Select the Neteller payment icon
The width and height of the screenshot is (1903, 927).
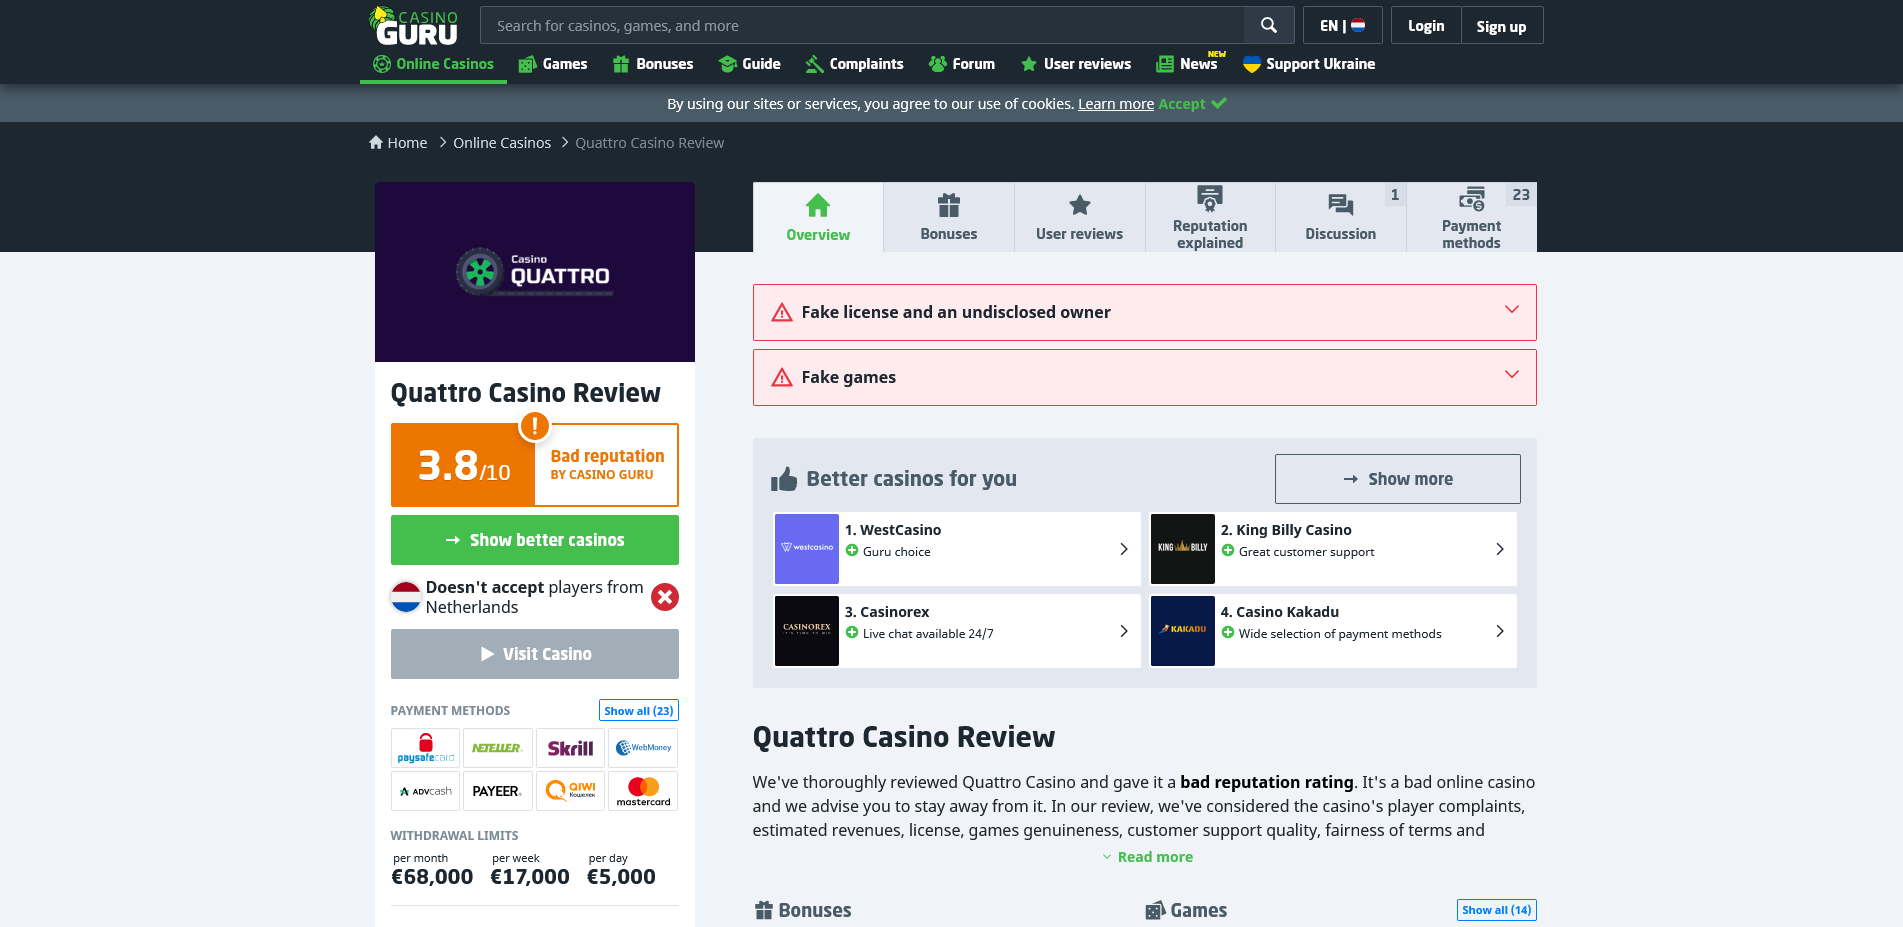coord(497,748)
